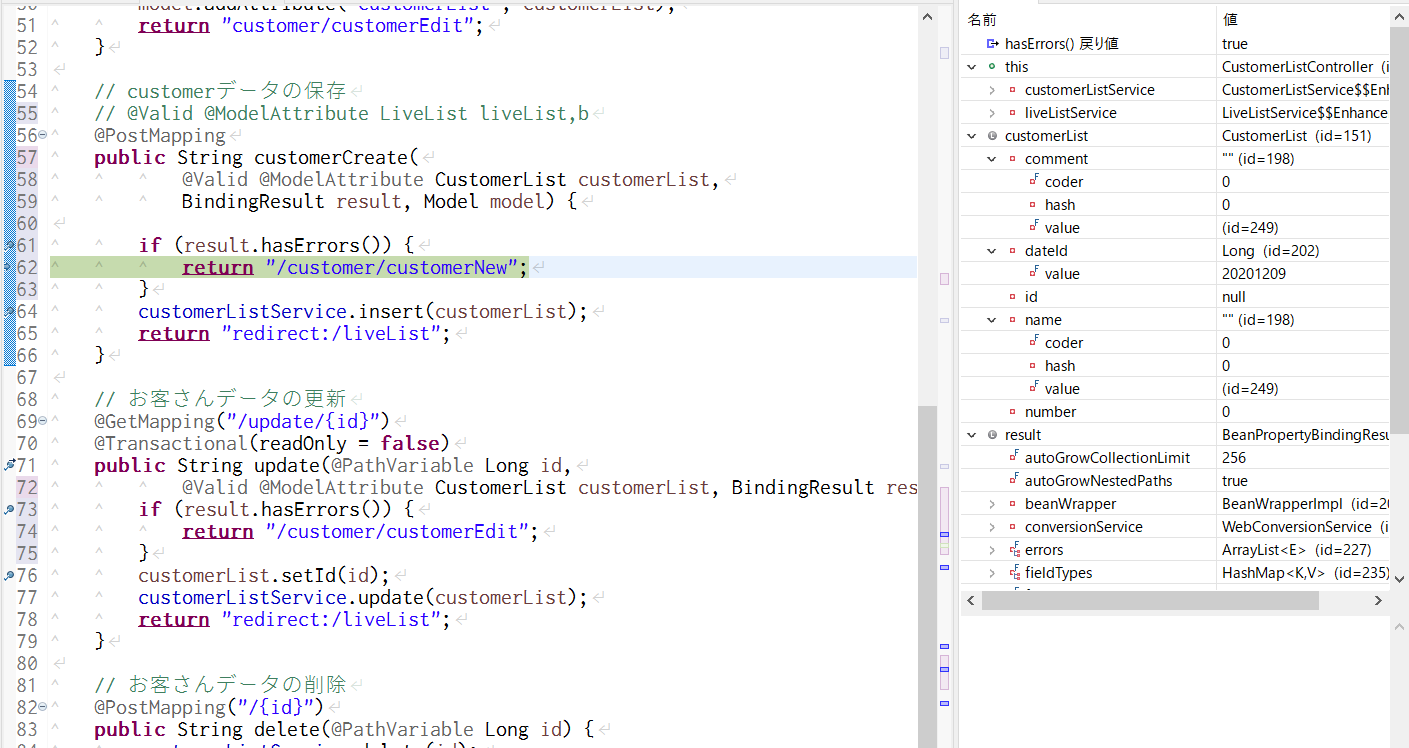Collapse the 'this' variable node
Image resolution: width=1409 pixels, height=748 pixels.
(971, 67)
